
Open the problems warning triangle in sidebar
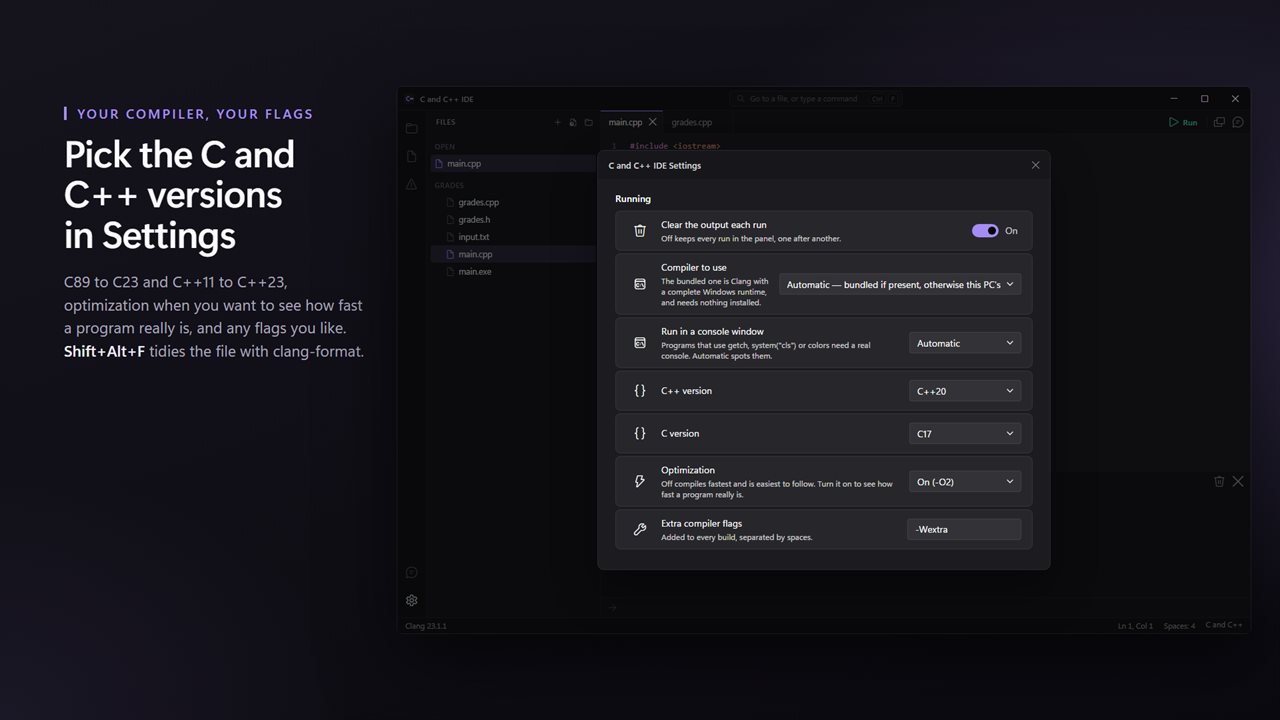click(x=411, y=185)
